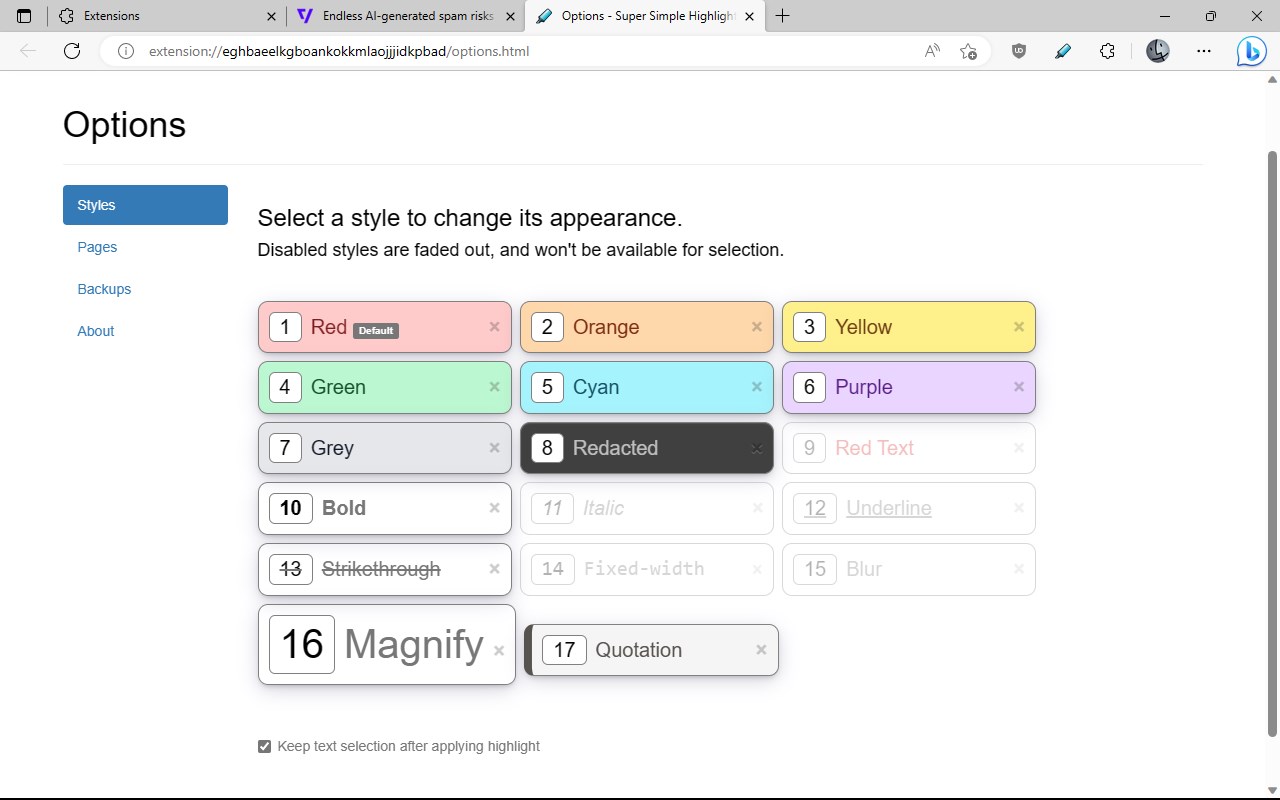The width and height of the screenshot is (1280, 800).
Task: Remove the Quotation style via its X
Action: (761, 650)
